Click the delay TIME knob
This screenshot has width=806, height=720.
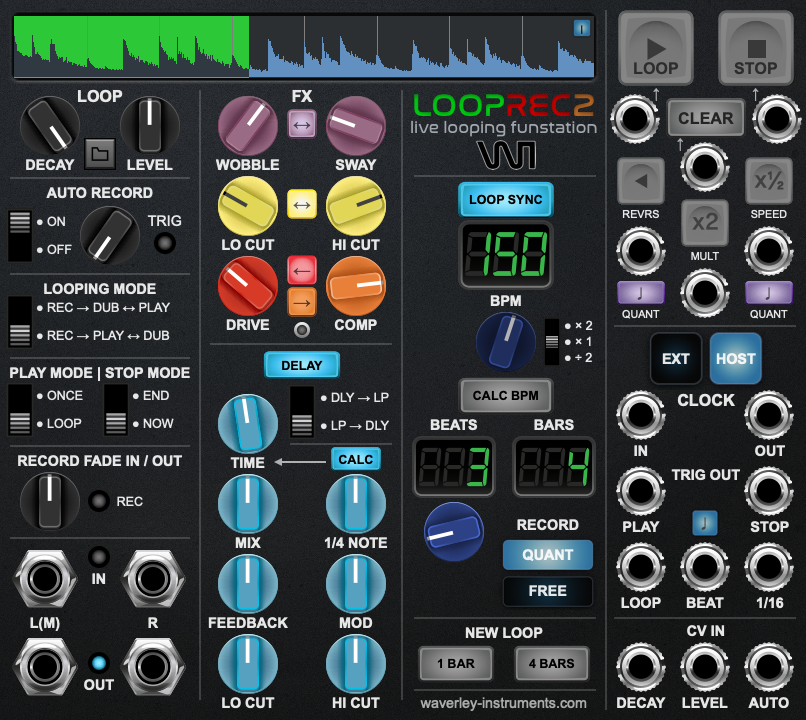click(x=248, y=423)
